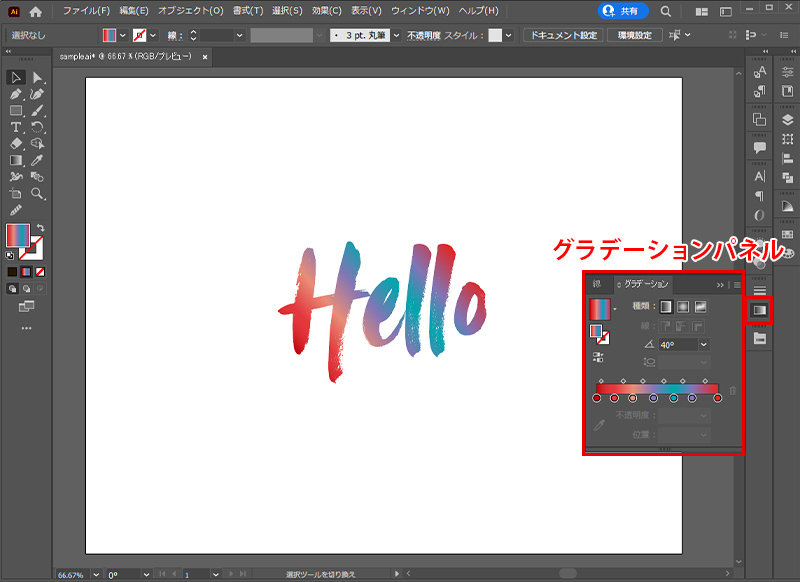This screenshot has width=800, height=582.
Task: Select the linear gradient type
Action: tap(665, 307)
